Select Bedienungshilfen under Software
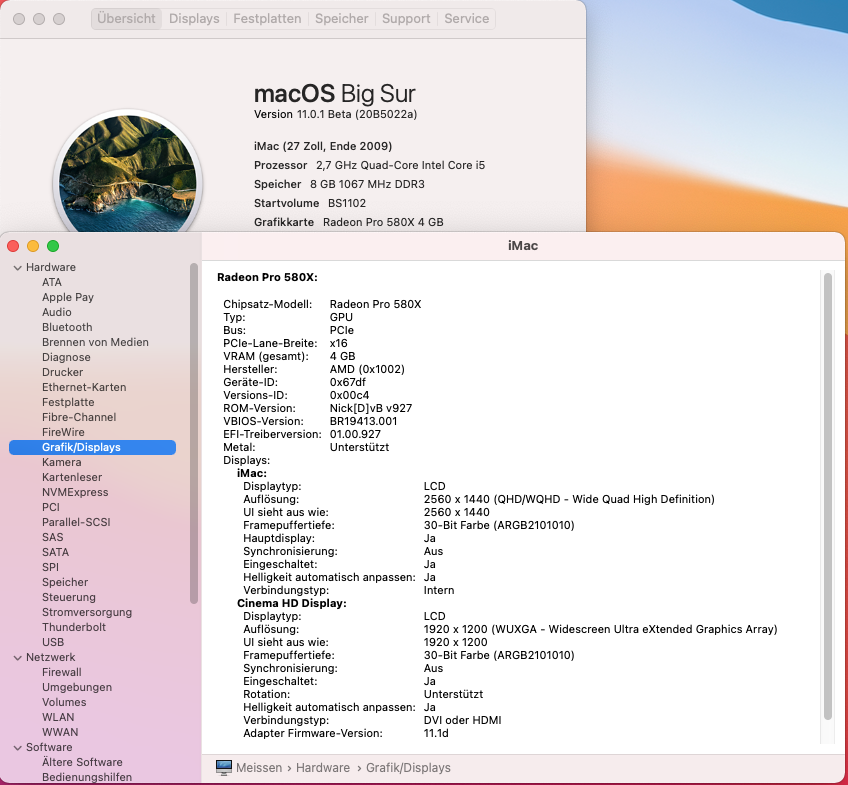The height and width of the screenshot is (785, 848). click(87, 777)
